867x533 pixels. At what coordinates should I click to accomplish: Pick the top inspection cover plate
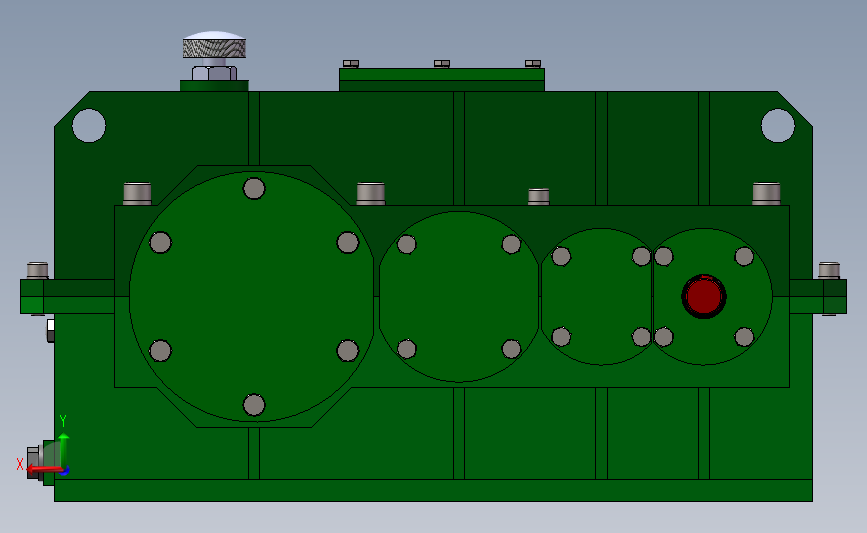(442, 79)
